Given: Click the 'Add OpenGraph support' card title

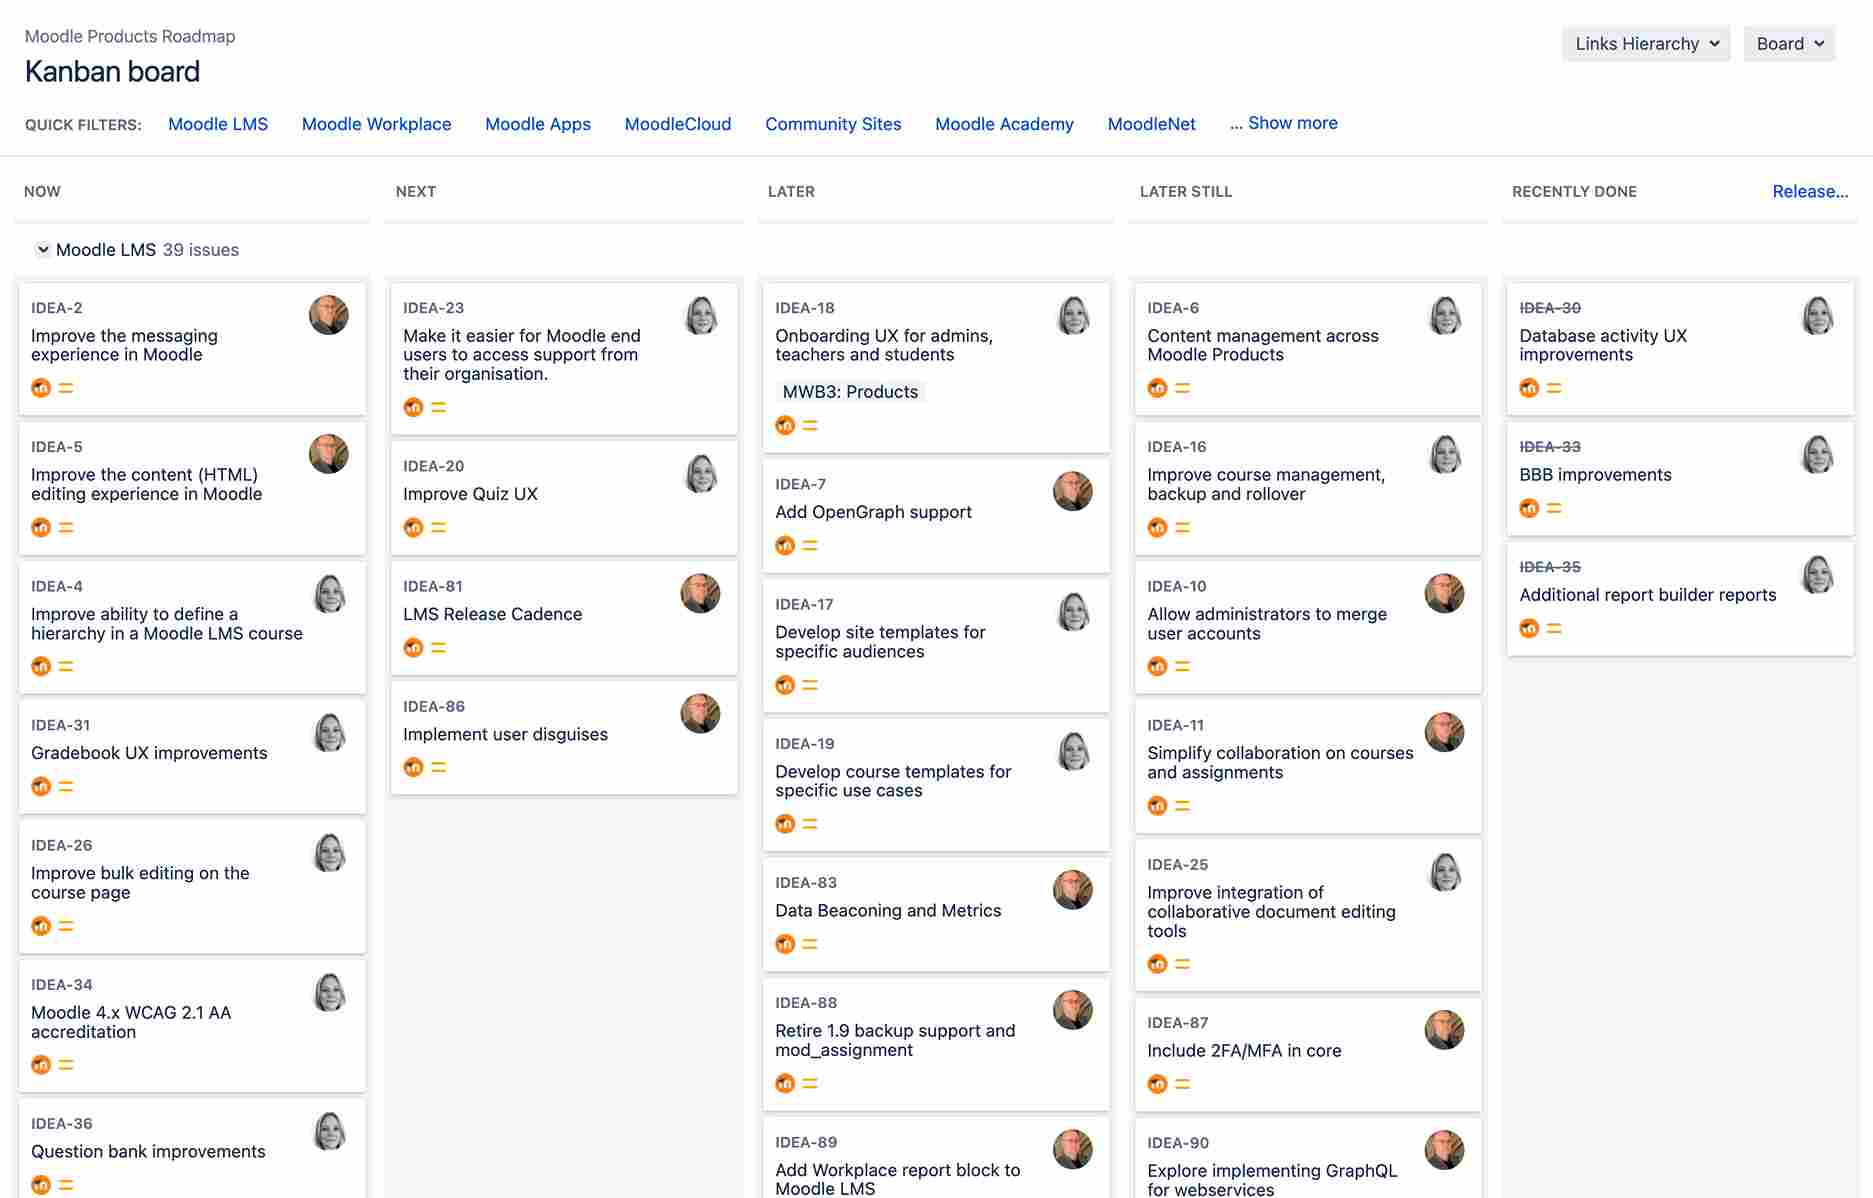Looking at the screenshot, I should [873, 512].
